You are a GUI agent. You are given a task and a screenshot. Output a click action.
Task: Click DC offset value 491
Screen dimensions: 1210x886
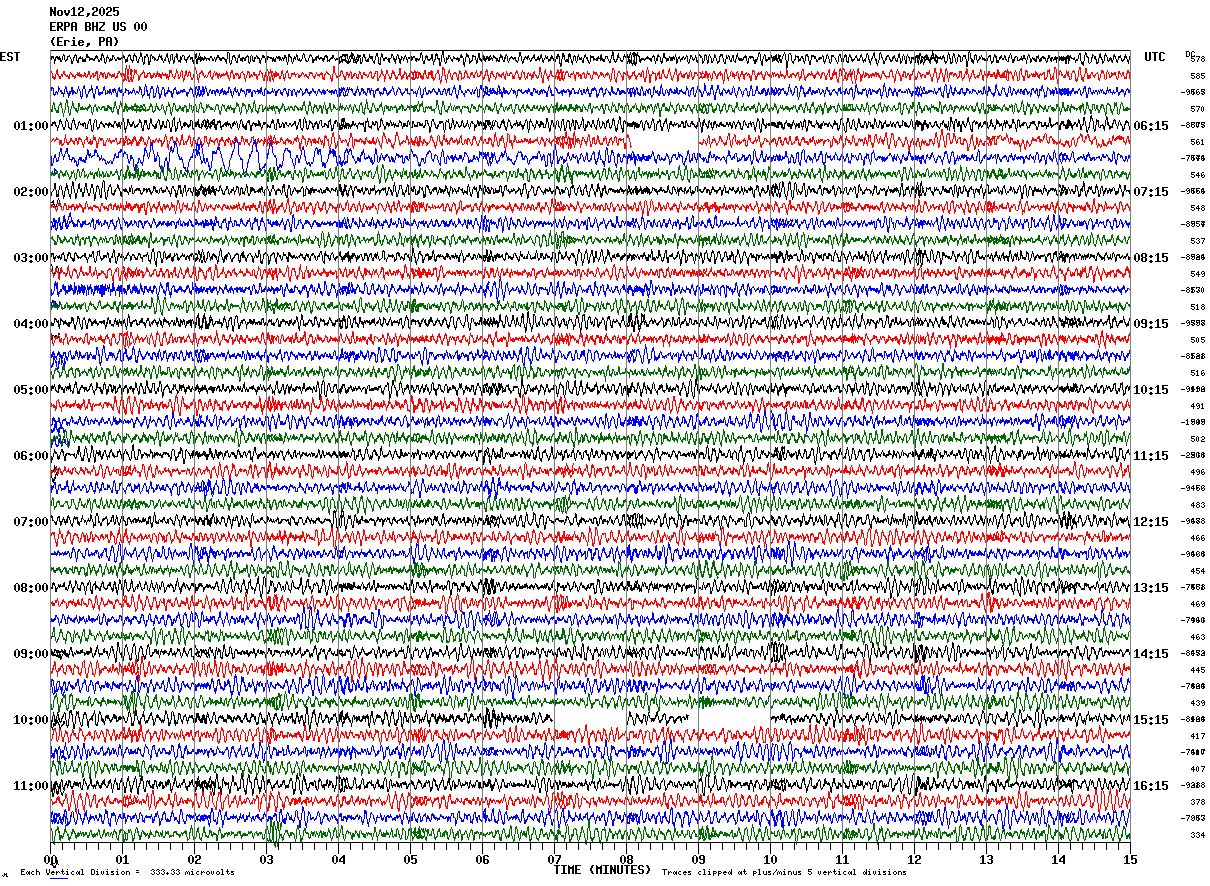[x=1197, y=406]
